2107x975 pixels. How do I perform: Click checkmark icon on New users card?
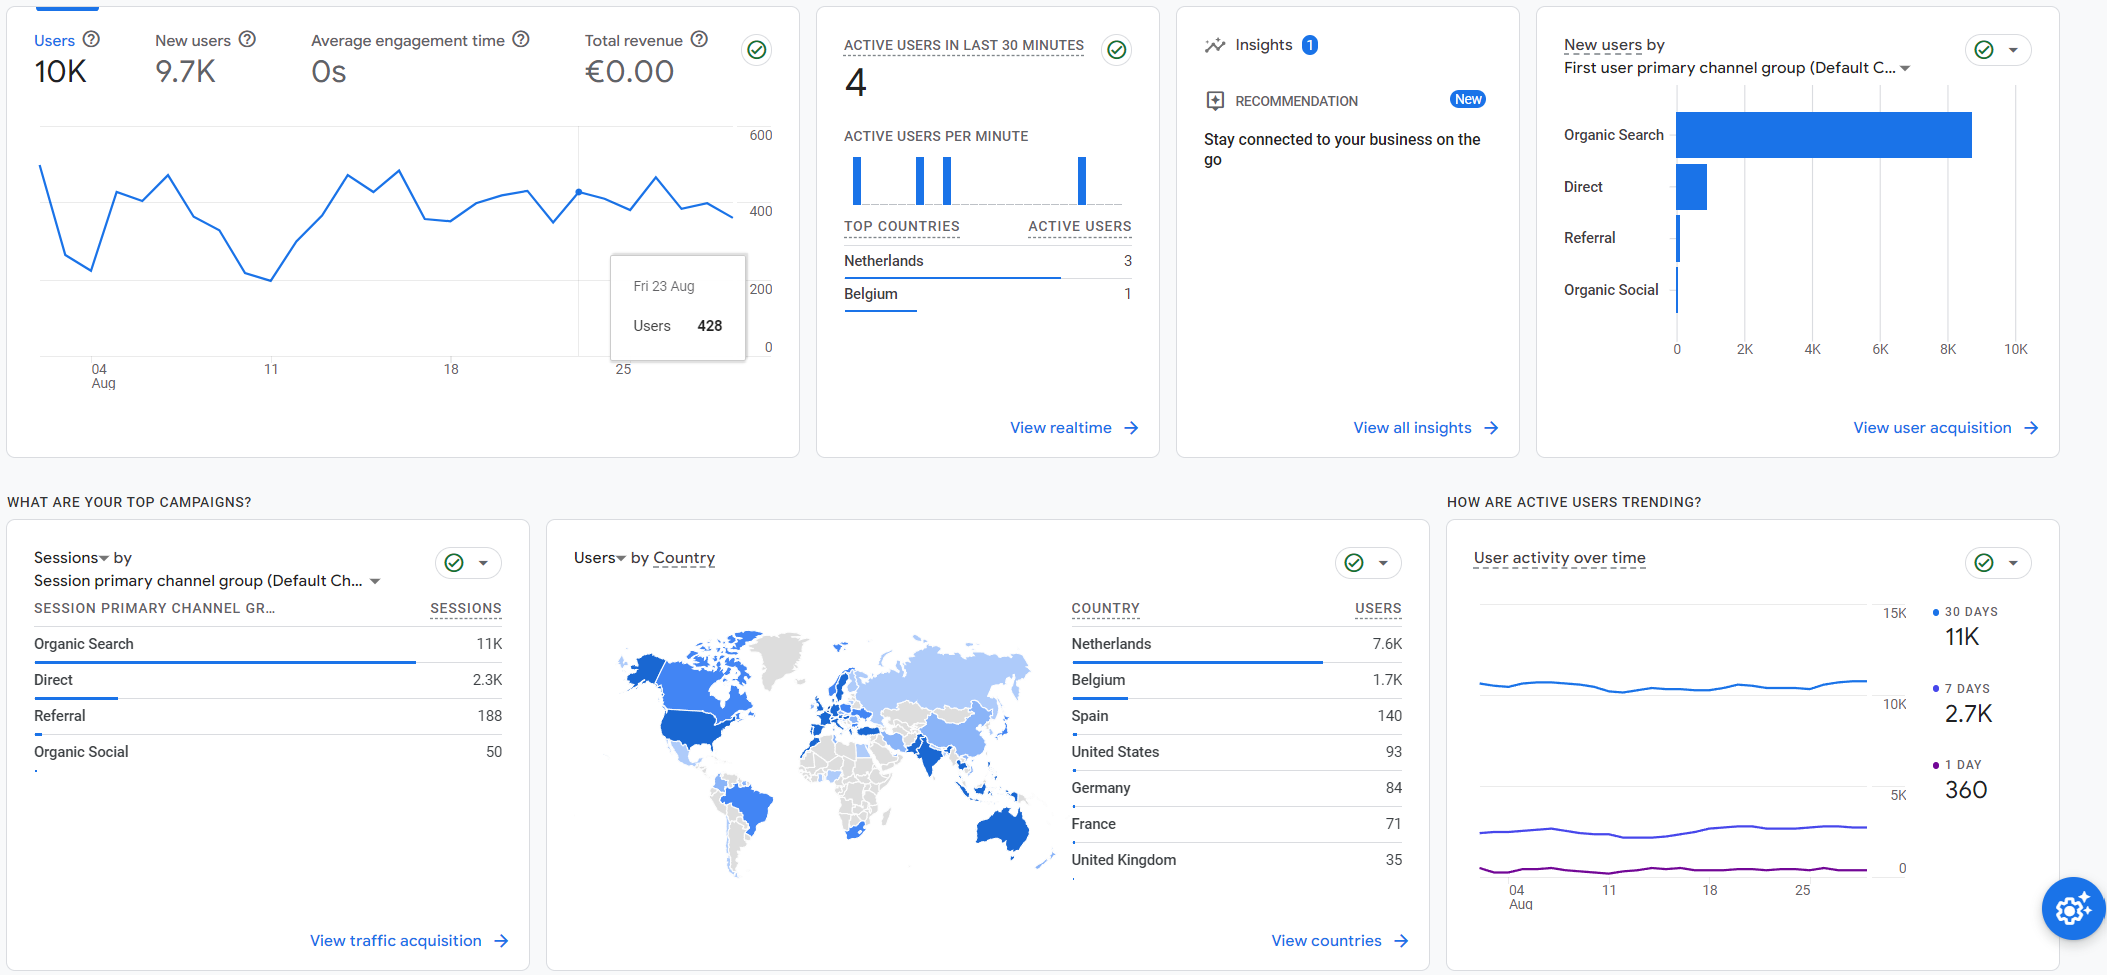tap(1984, 50)
